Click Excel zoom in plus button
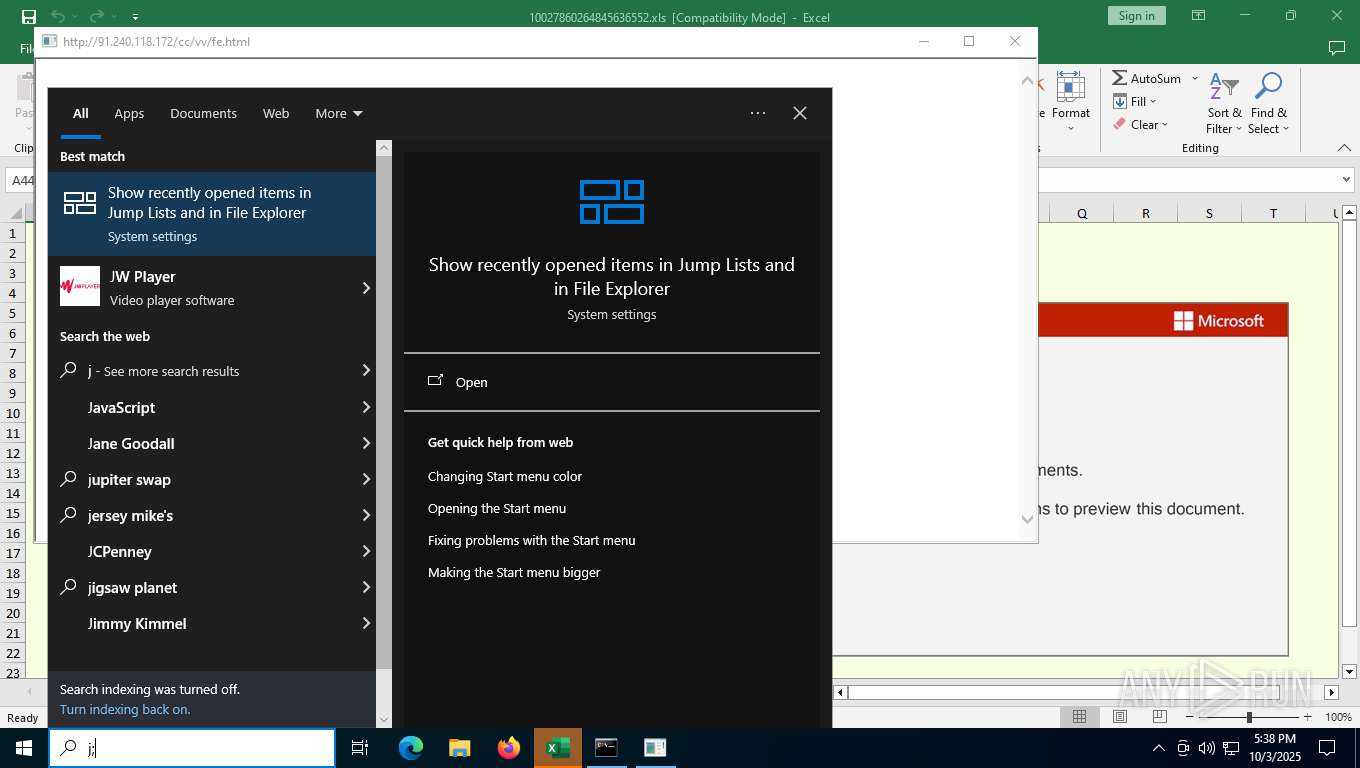The height and width of the screenshot is (768, 1360). click(x=1307, y=717)
